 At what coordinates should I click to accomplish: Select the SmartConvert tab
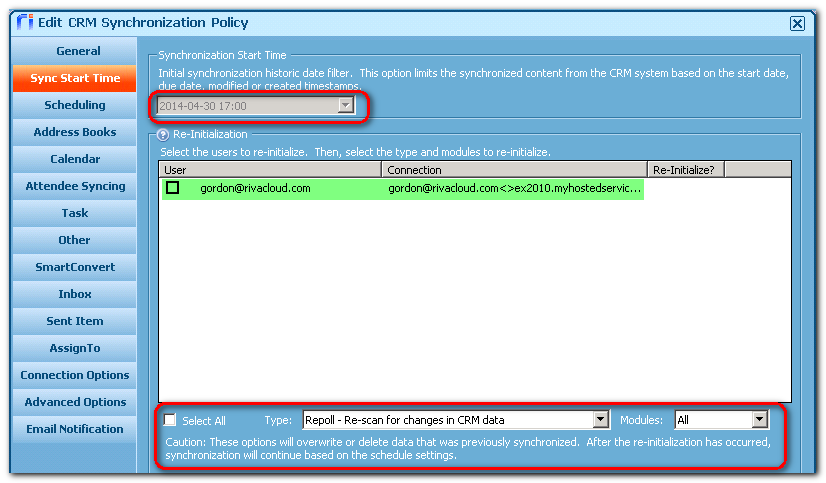pyautogui.click(x=74, y=267)
